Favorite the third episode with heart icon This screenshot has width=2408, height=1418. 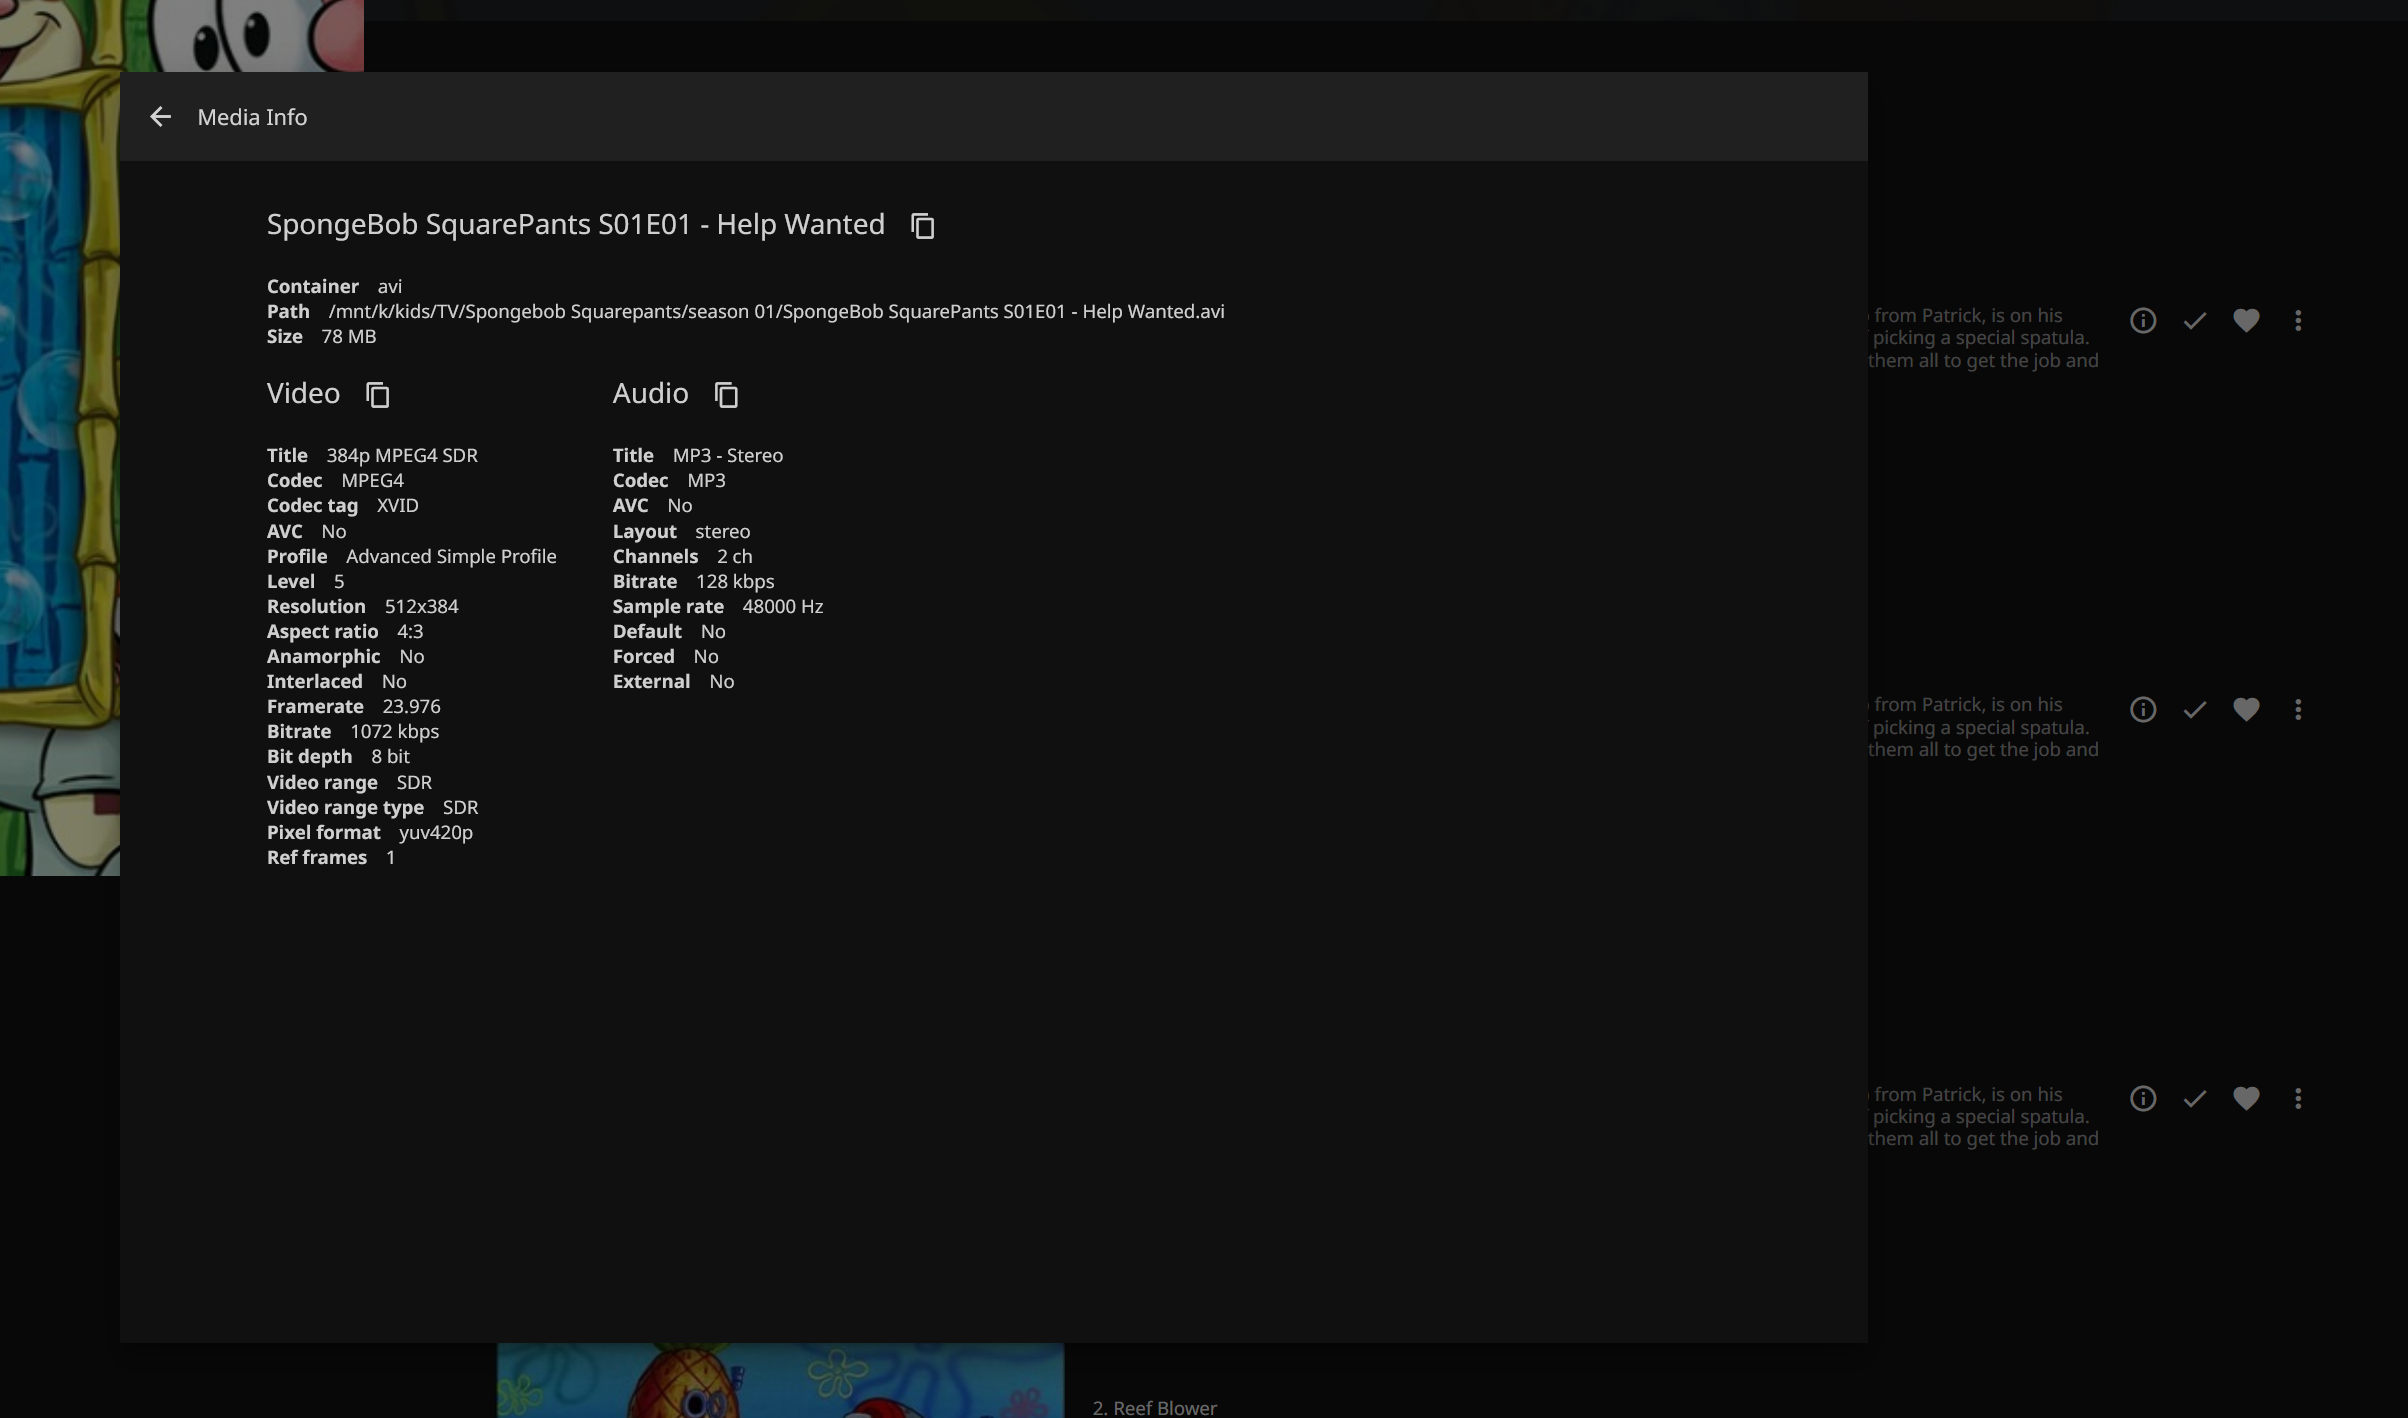tap(2246, 1099)
